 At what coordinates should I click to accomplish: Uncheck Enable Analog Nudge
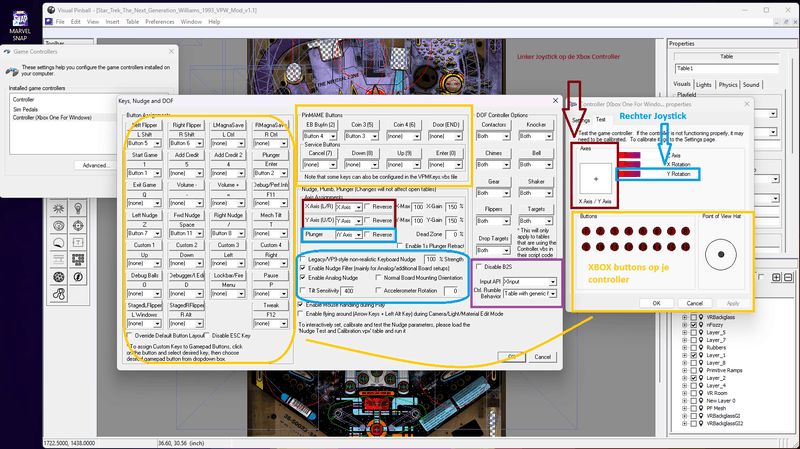(303, 278)
